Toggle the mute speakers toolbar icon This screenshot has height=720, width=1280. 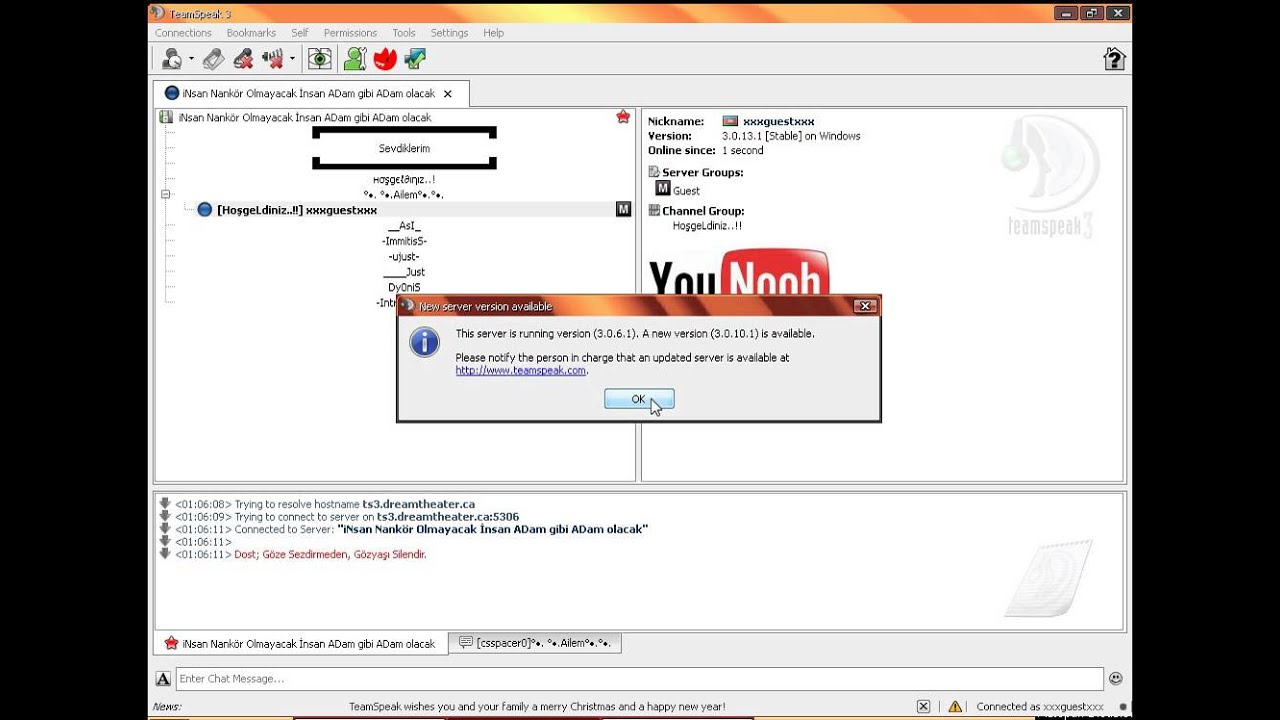point(273,59)
